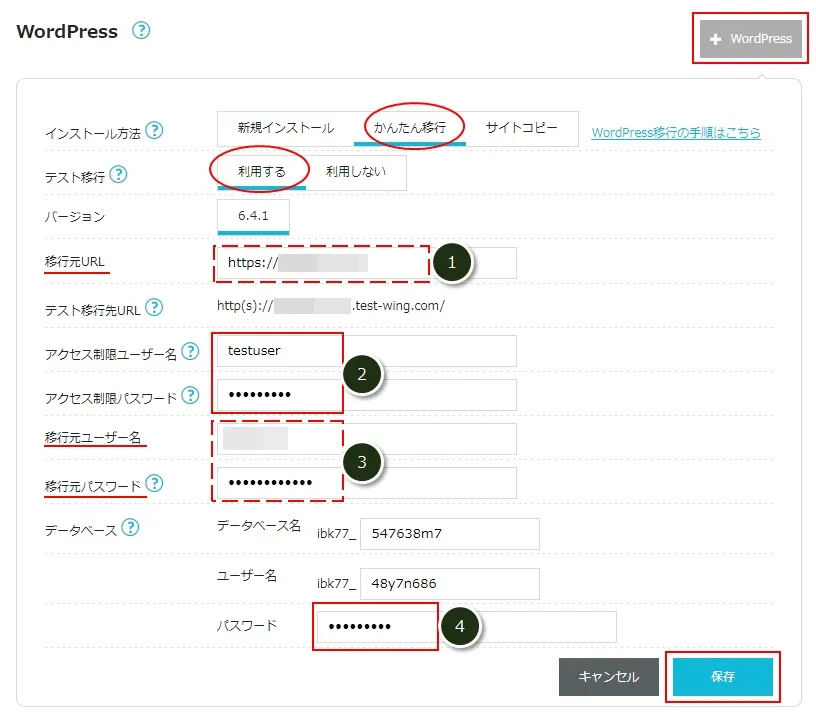
Task: Select version 6.4.1
Action: pyautogui.click(x=253, y=217)
